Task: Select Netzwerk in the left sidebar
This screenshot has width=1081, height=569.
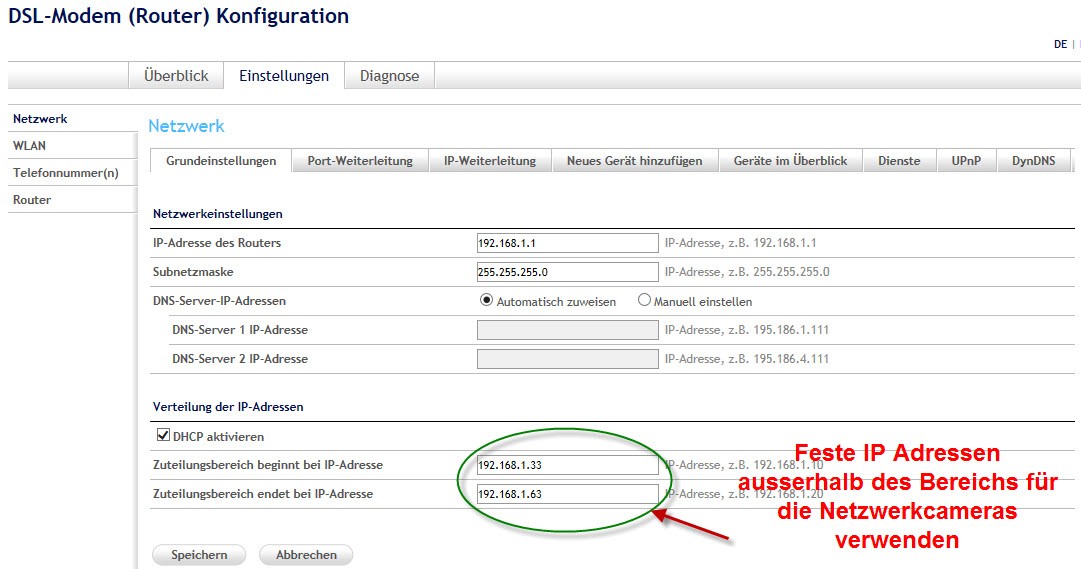Action: pyautogui.click(x=40, y=119)
